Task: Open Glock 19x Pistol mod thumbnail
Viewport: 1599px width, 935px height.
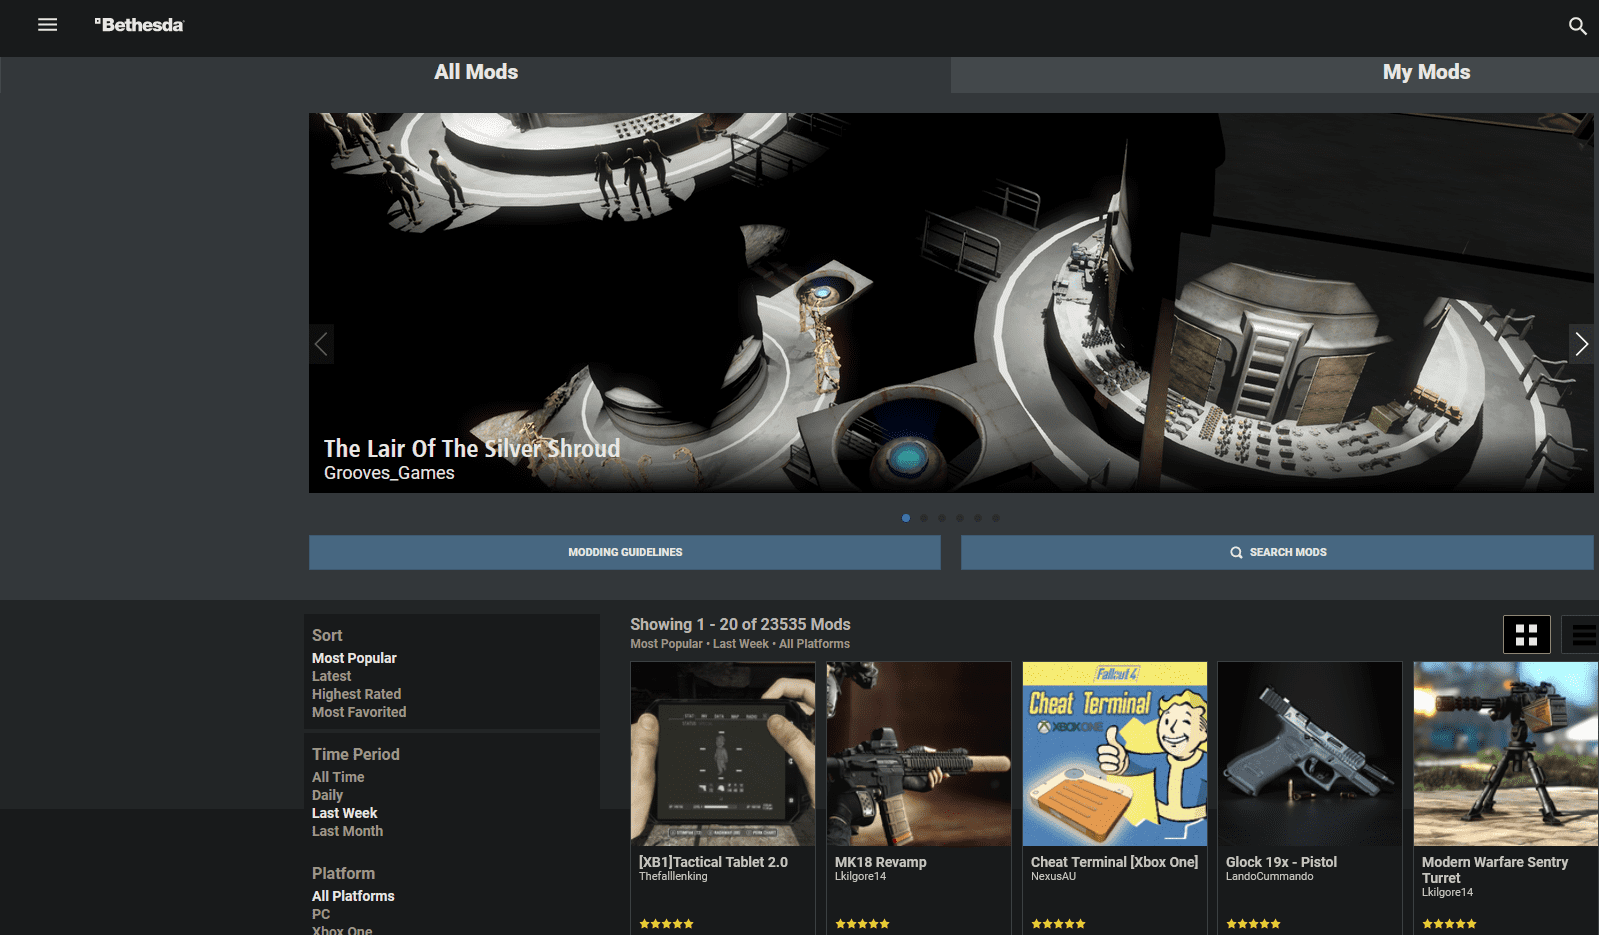Action: click(1310, 754)
